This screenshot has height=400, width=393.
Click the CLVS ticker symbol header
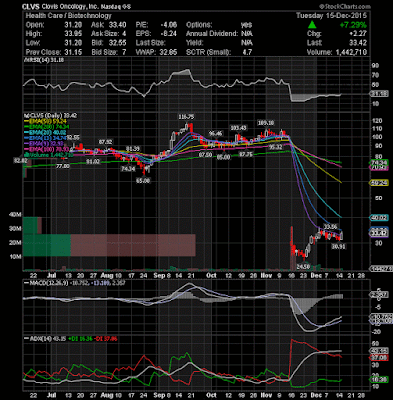click(x=30, y=7)
